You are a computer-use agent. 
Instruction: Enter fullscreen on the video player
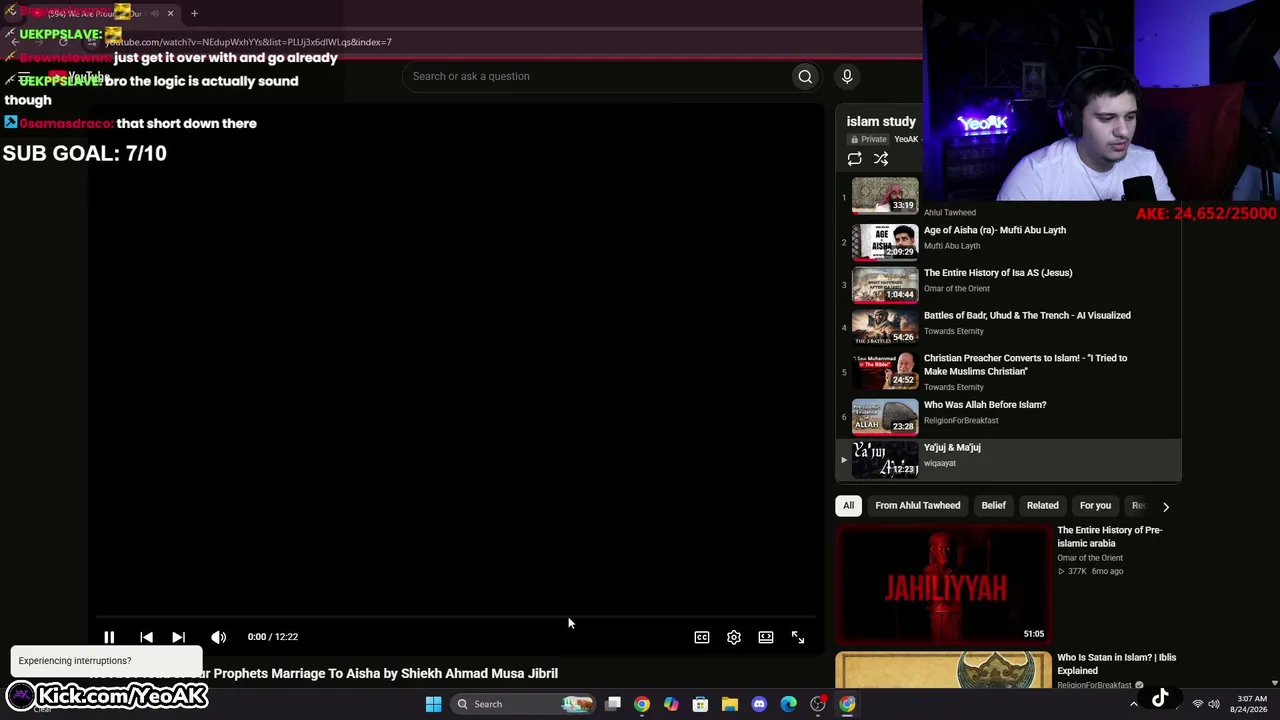click(798, 637)
